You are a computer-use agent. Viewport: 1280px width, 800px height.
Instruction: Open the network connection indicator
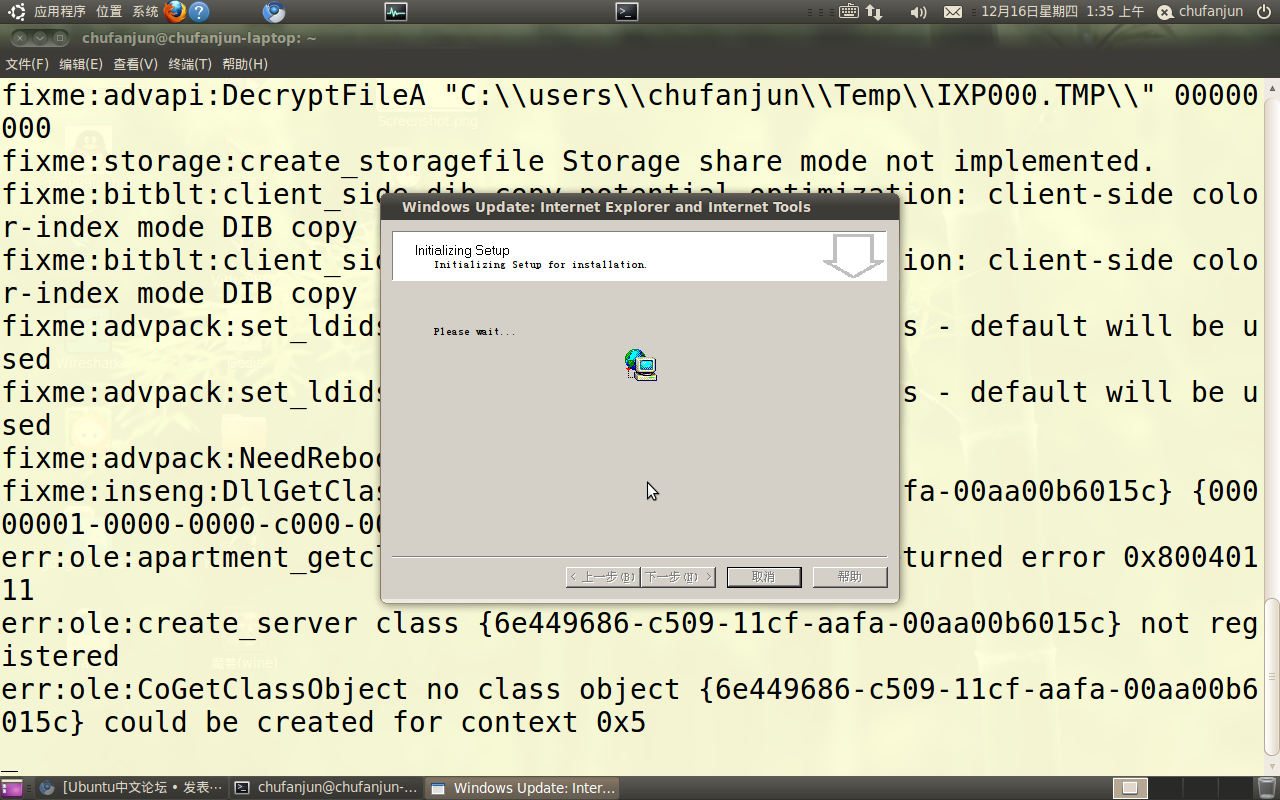(x=874, y=12)
